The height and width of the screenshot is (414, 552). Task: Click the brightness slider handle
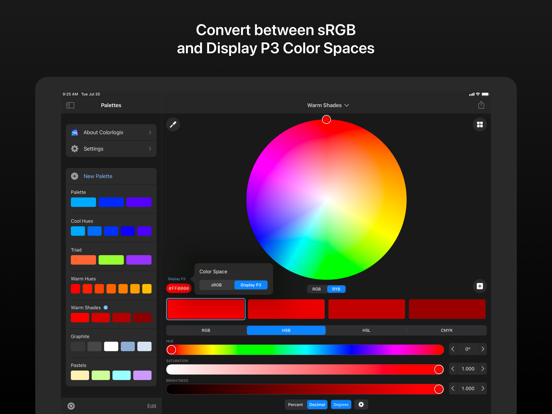[x=439, y=389]
